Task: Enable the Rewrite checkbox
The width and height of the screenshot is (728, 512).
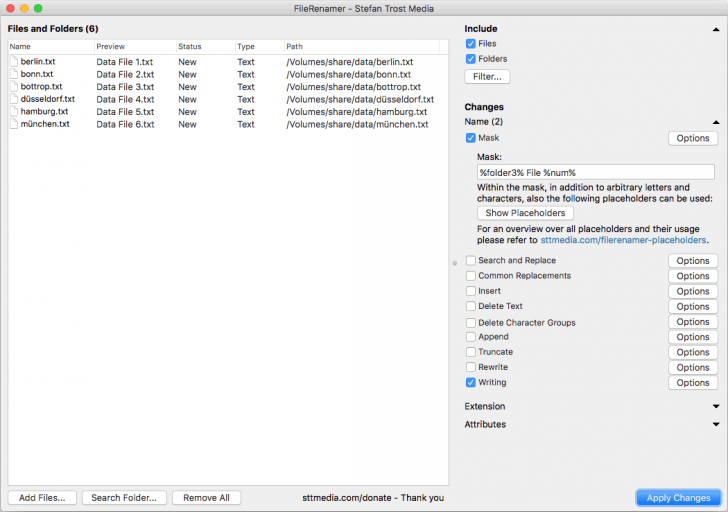Action: tap(470, 367)
